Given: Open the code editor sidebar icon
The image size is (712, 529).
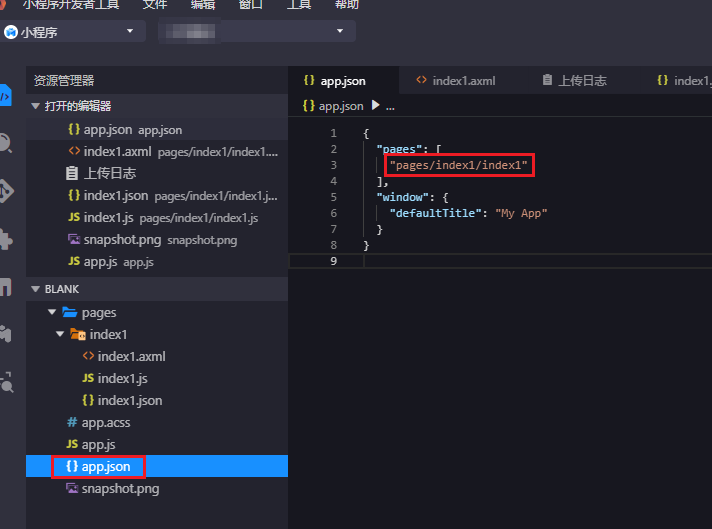Looking at the screenshot, I should pyautogui.click(x=5, y=95).
